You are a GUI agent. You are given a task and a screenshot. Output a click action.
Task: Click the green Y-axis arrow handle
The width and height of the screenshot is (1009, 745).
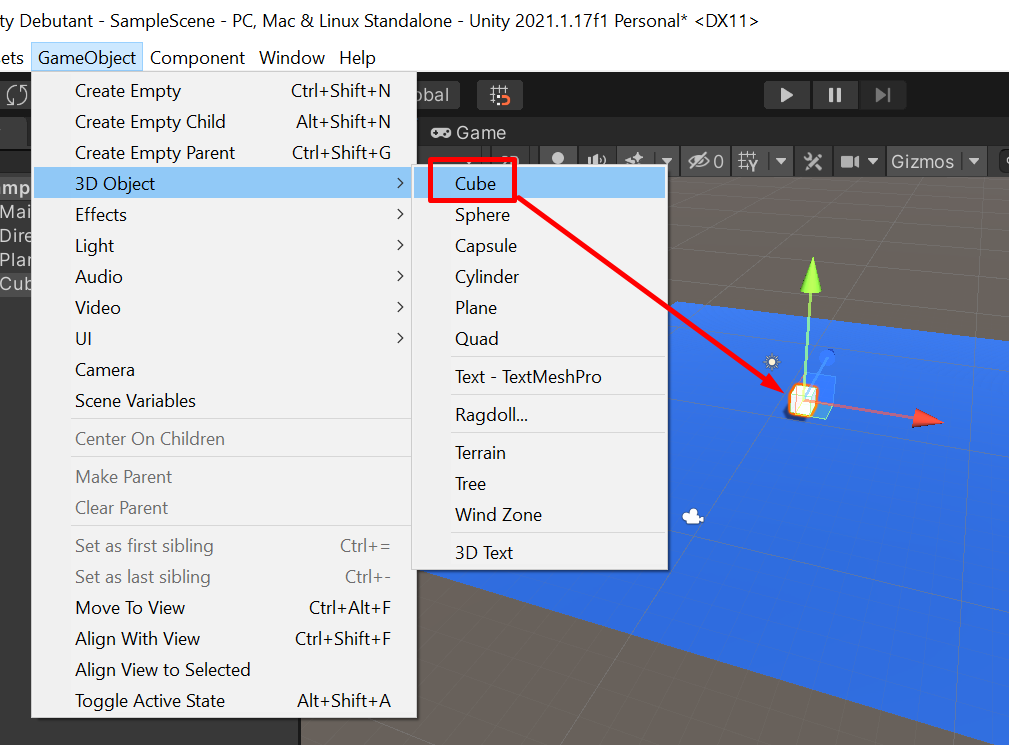[812, 275]
